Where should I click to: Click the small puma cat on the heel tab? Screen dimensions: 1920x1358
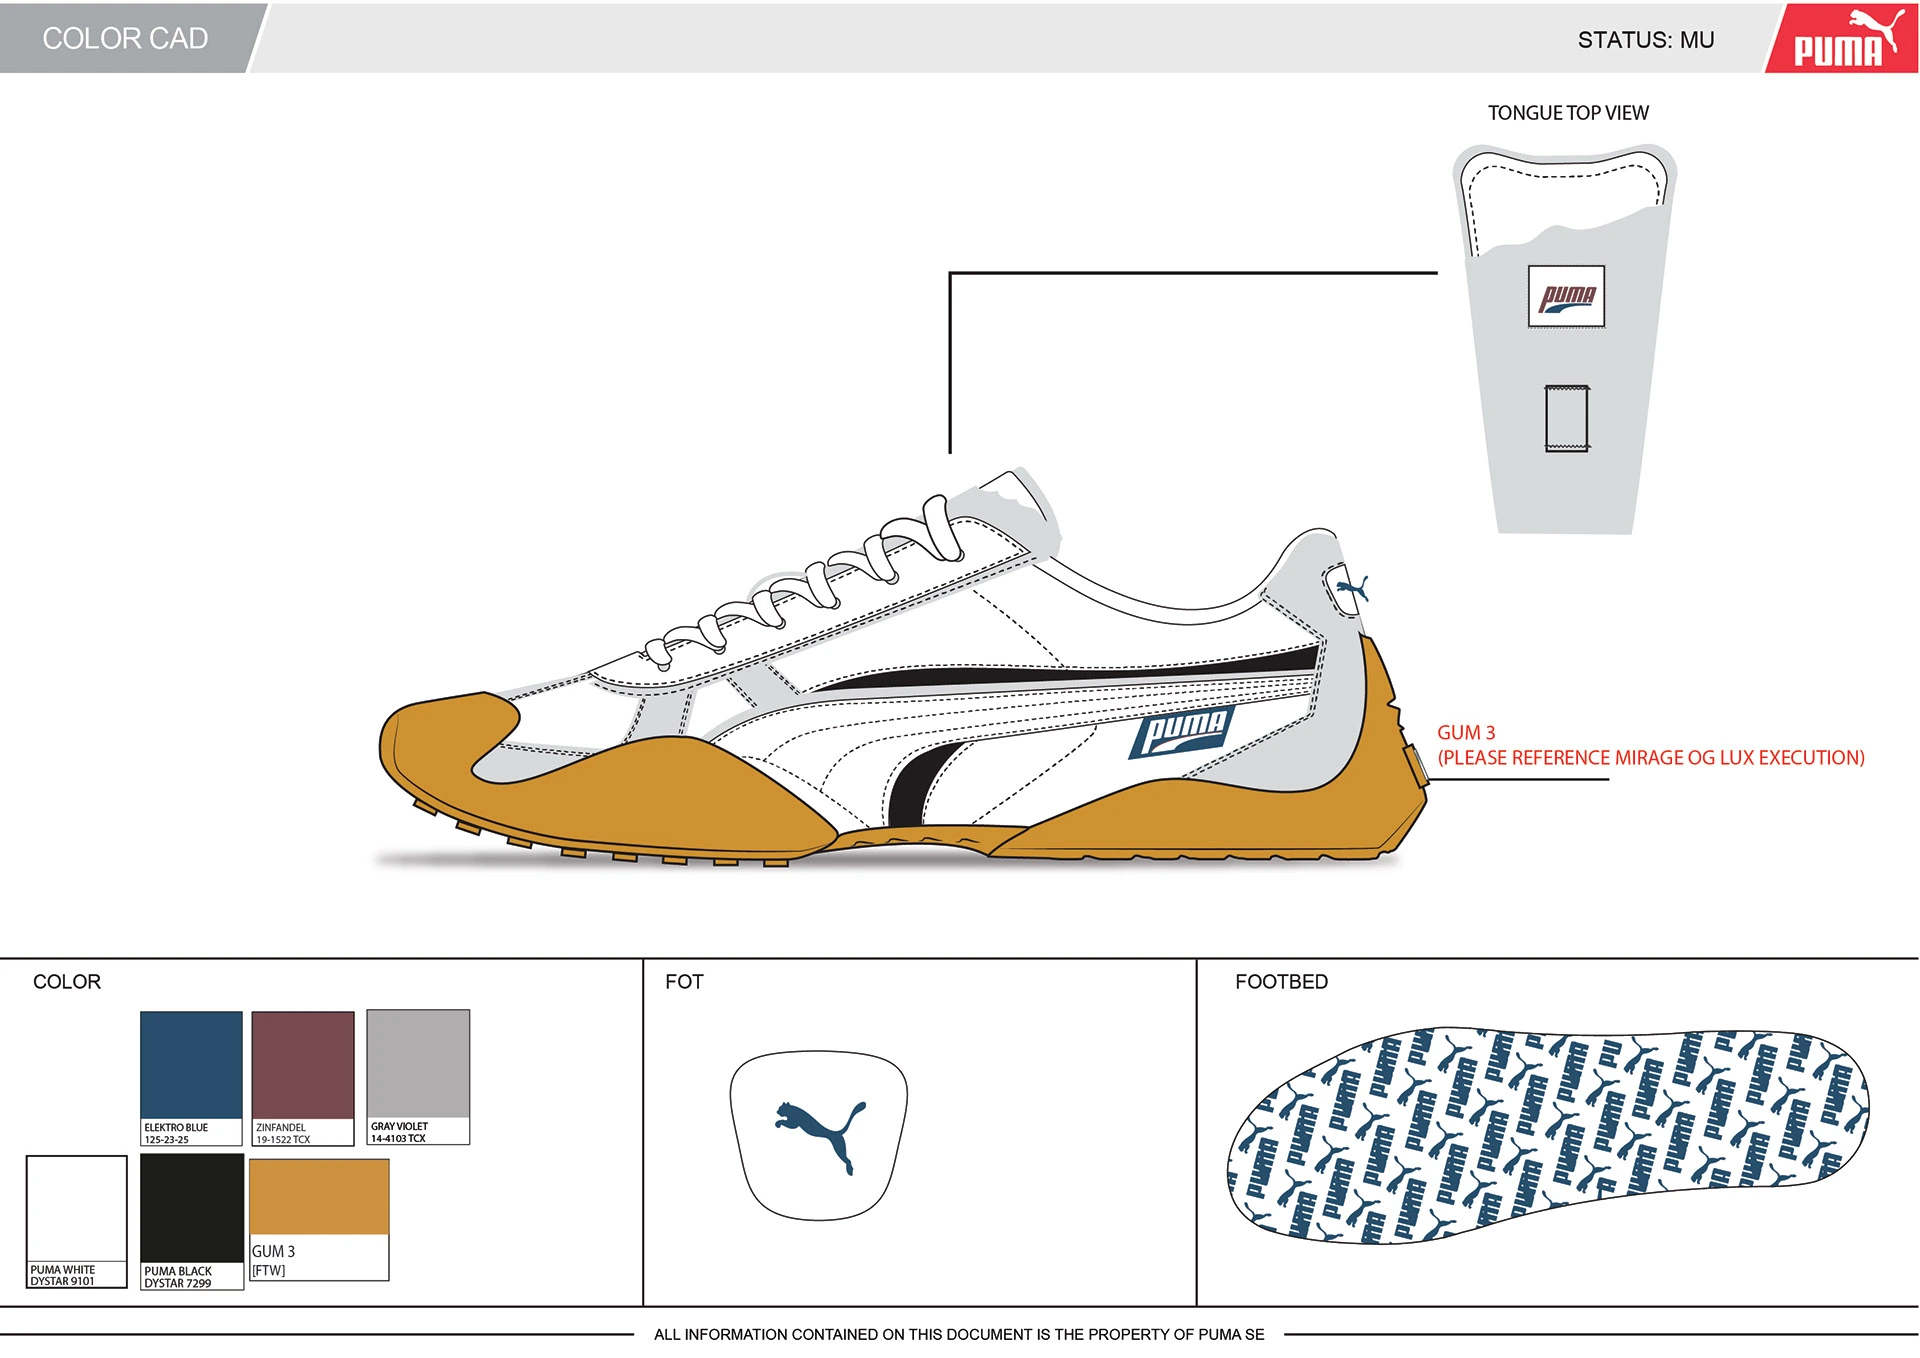[1351, 588]
